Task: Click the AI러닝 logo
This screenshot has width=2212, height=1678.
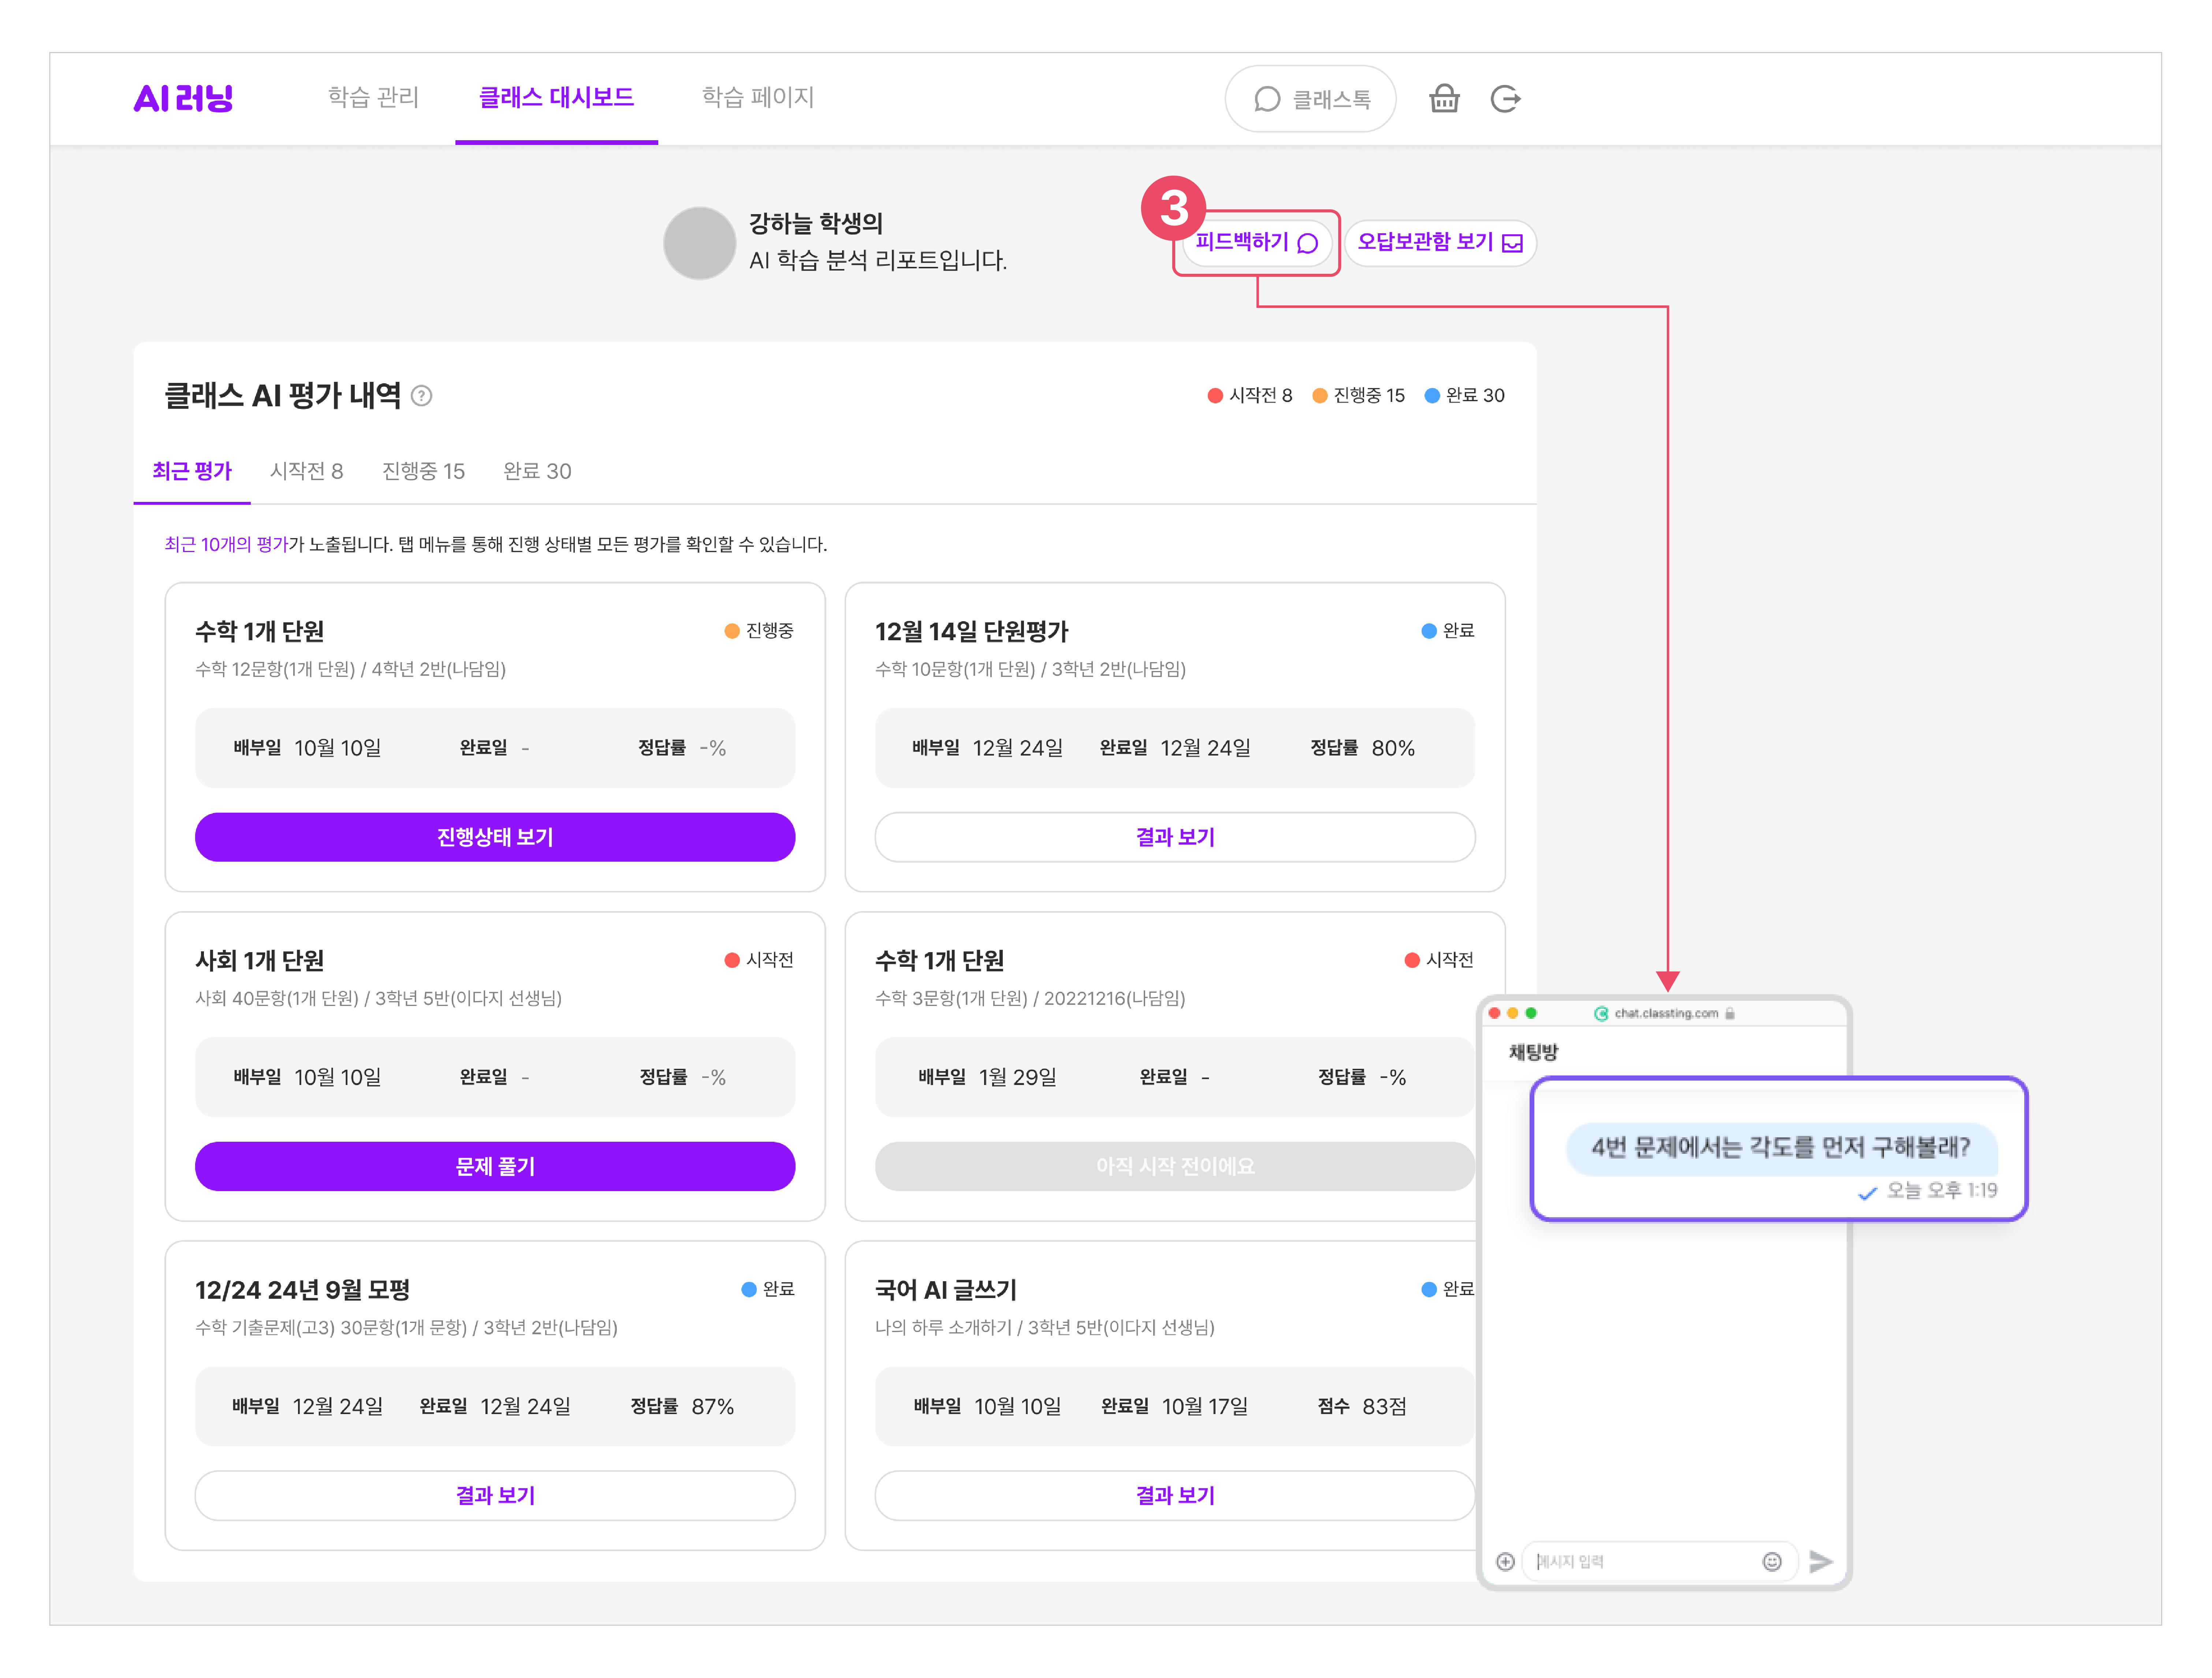Action: [183, 98]
